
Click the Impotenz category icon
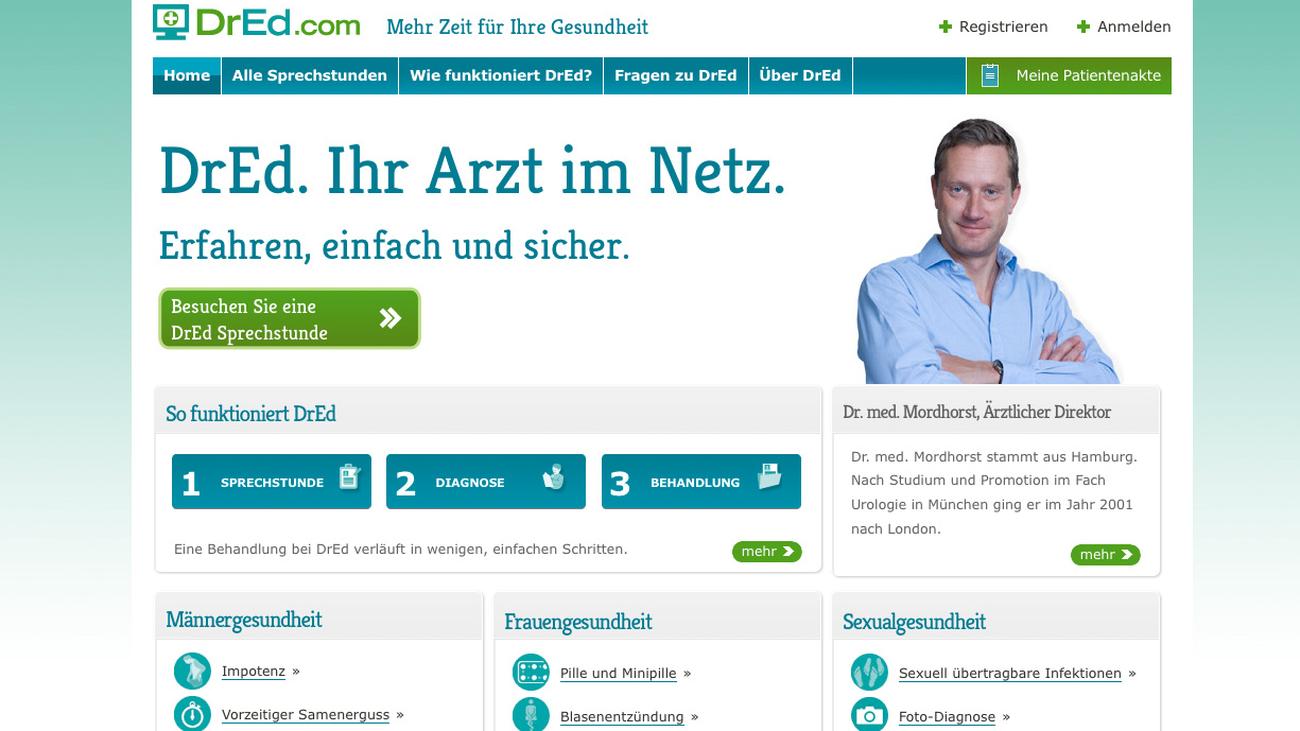pyautogui.click(x=192, y=671)
